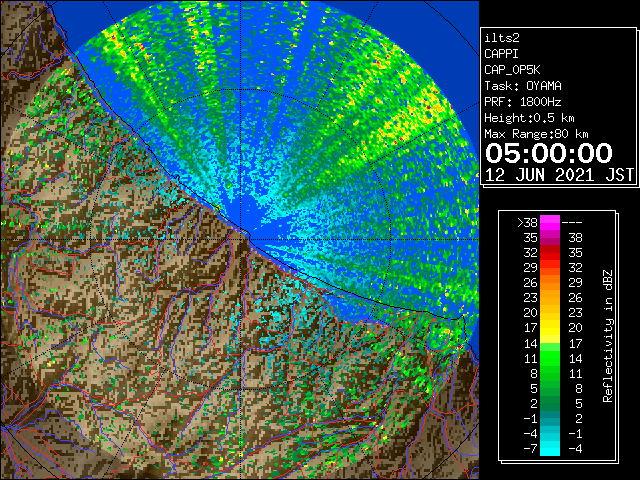Select the "12 JUN 2021 JST" date
This screenshot has height=480, width=640.
click(x=559, y=175)
